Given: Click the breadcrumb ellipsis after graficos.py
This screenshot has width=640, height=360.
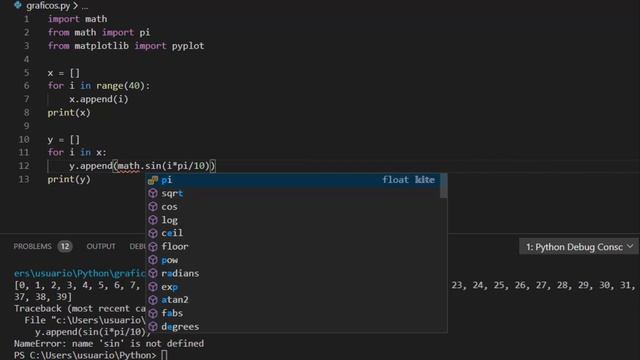Looking at the screenshot, I should point(84,6).
